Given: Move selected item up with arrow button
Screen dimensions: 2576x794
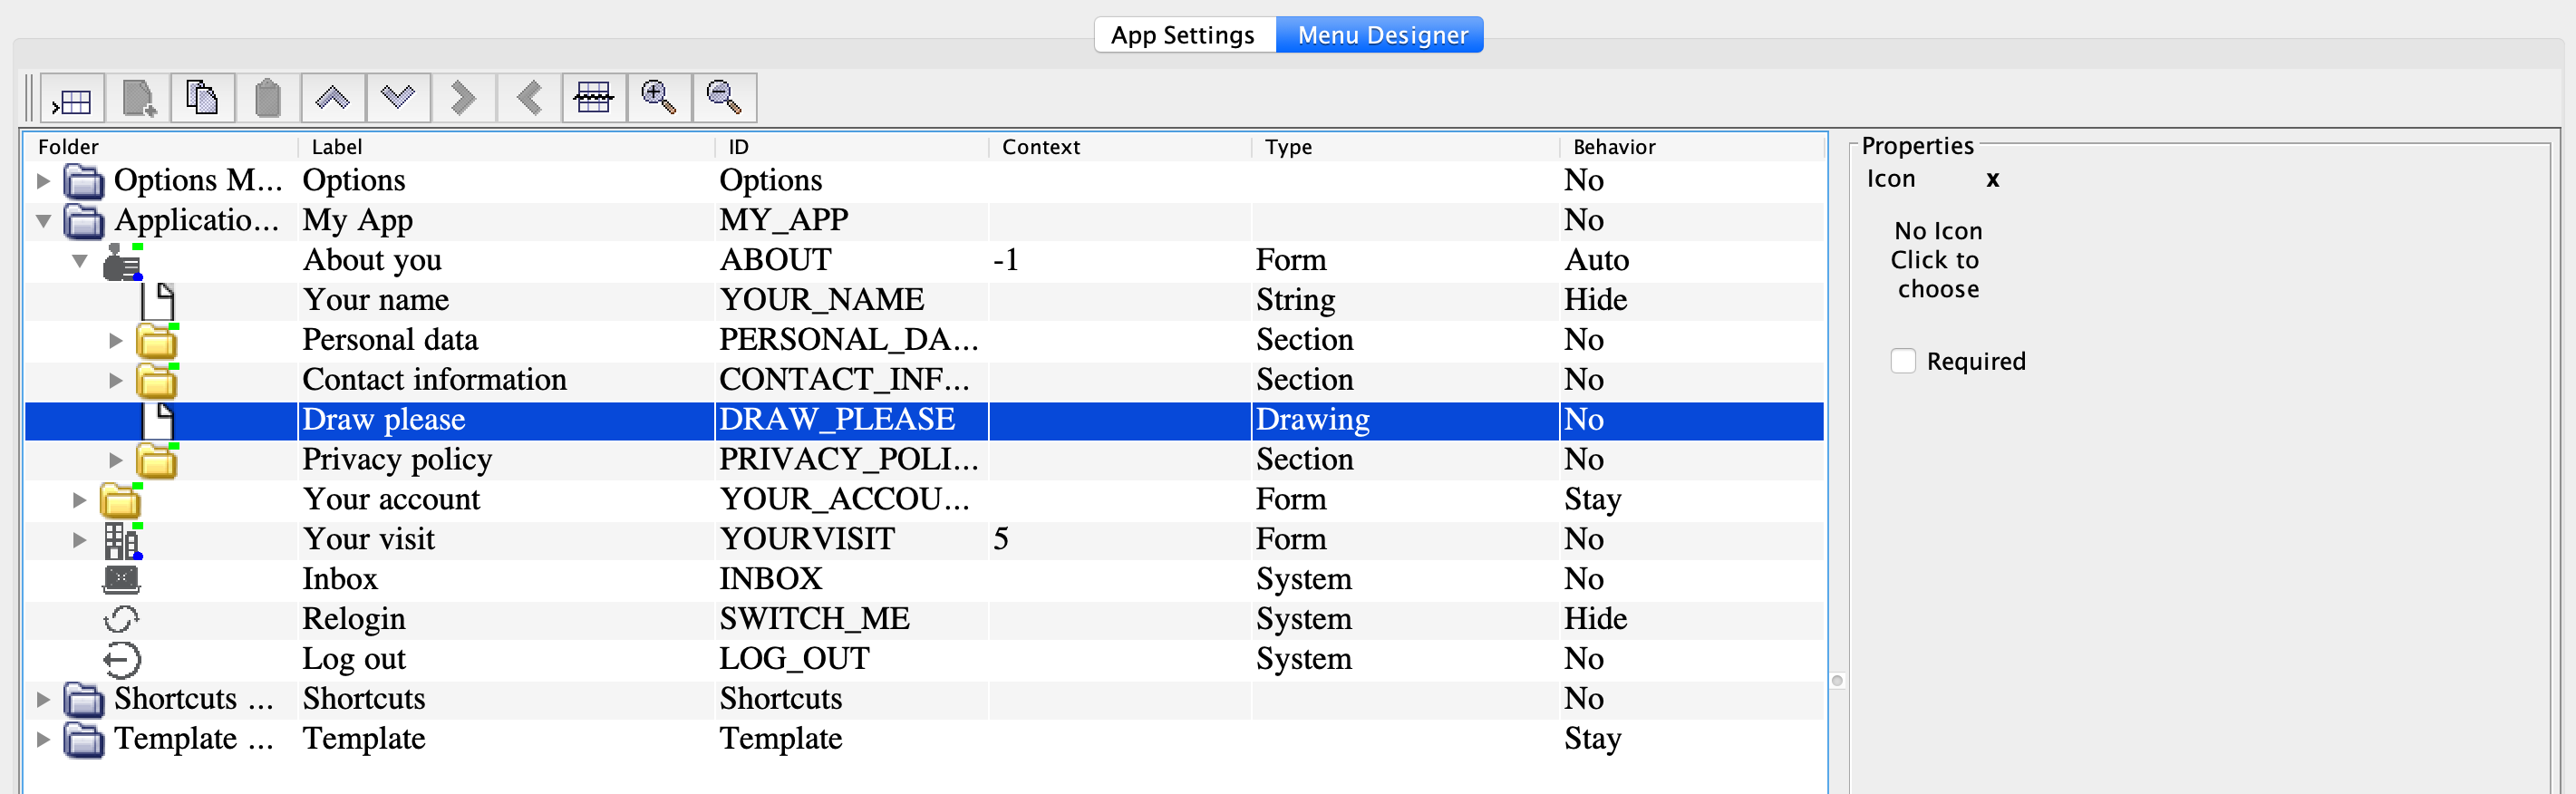Looking at the screenshot, I should [x=333, y=98].
